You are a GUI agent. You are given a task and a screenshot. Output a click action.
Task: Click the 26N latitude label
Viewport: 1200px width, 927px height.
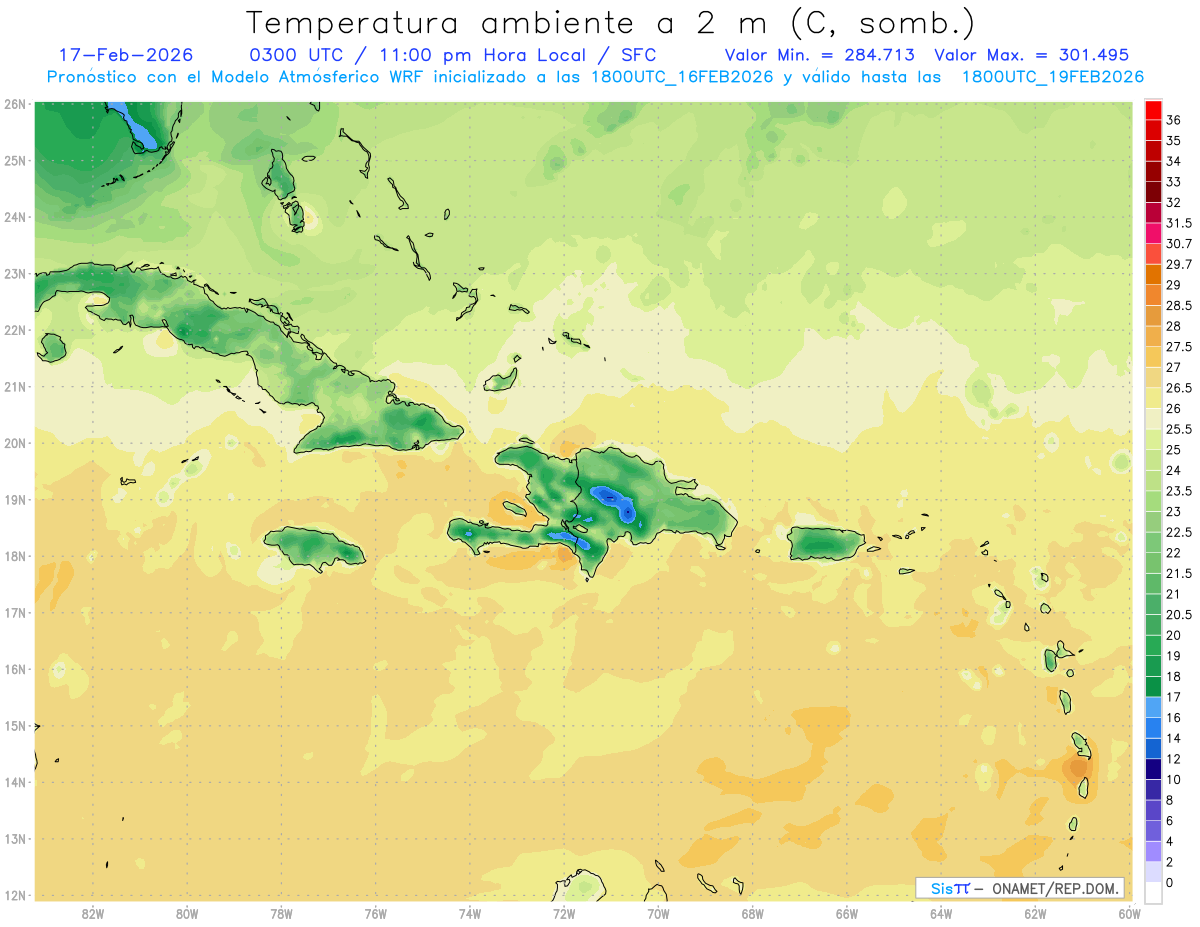(14, 104)
